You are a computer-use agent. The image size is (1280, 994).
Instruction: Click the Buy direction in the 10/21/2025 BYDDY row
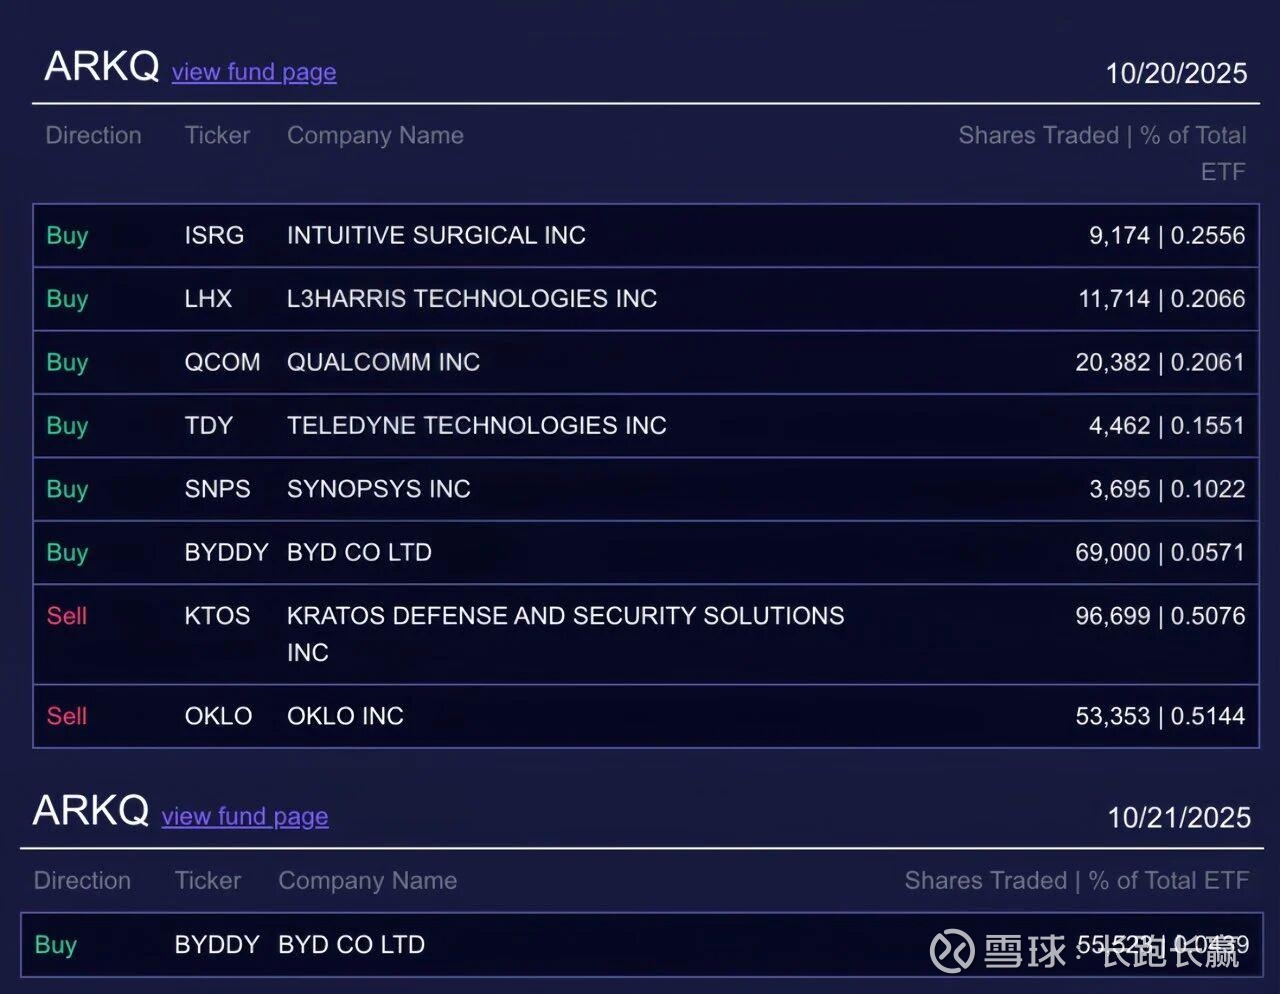tap(55, 945)
